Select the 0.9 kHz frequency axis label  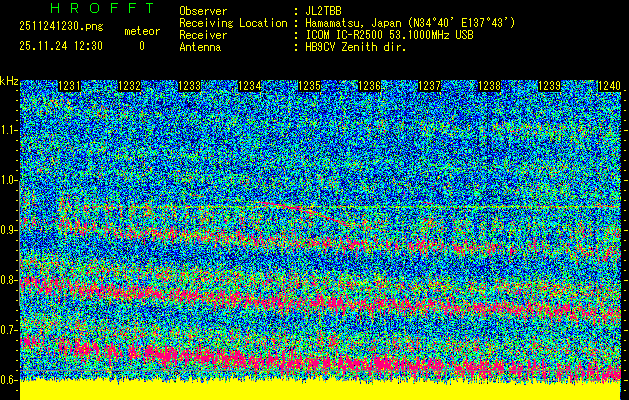click(x=9, y=230)
